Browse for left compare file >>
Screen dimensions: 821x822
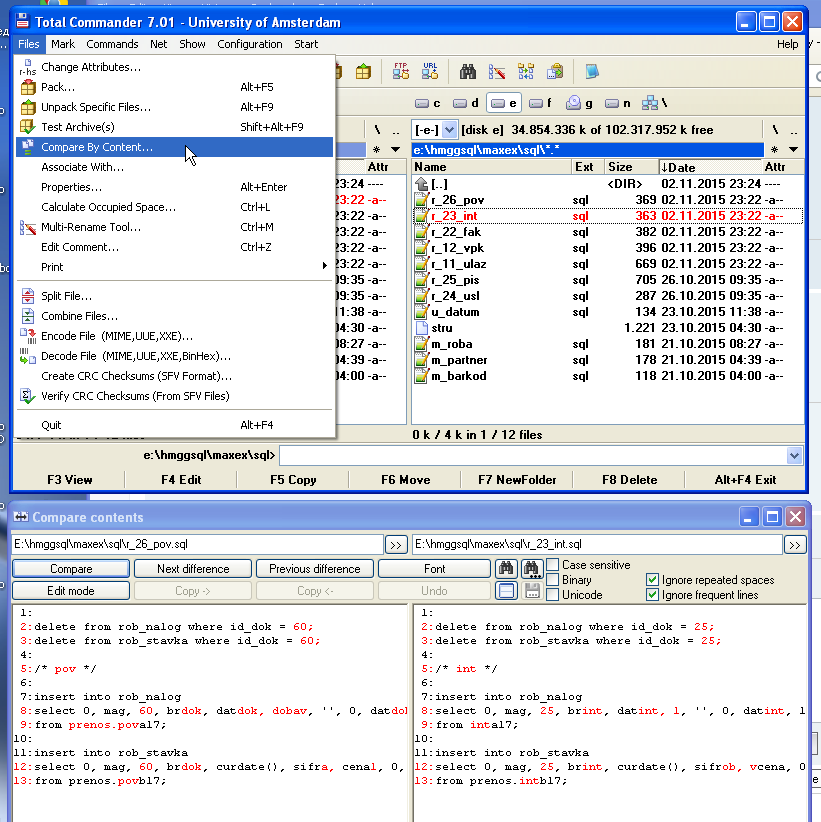pyautogui.click(x=396, y=545)
